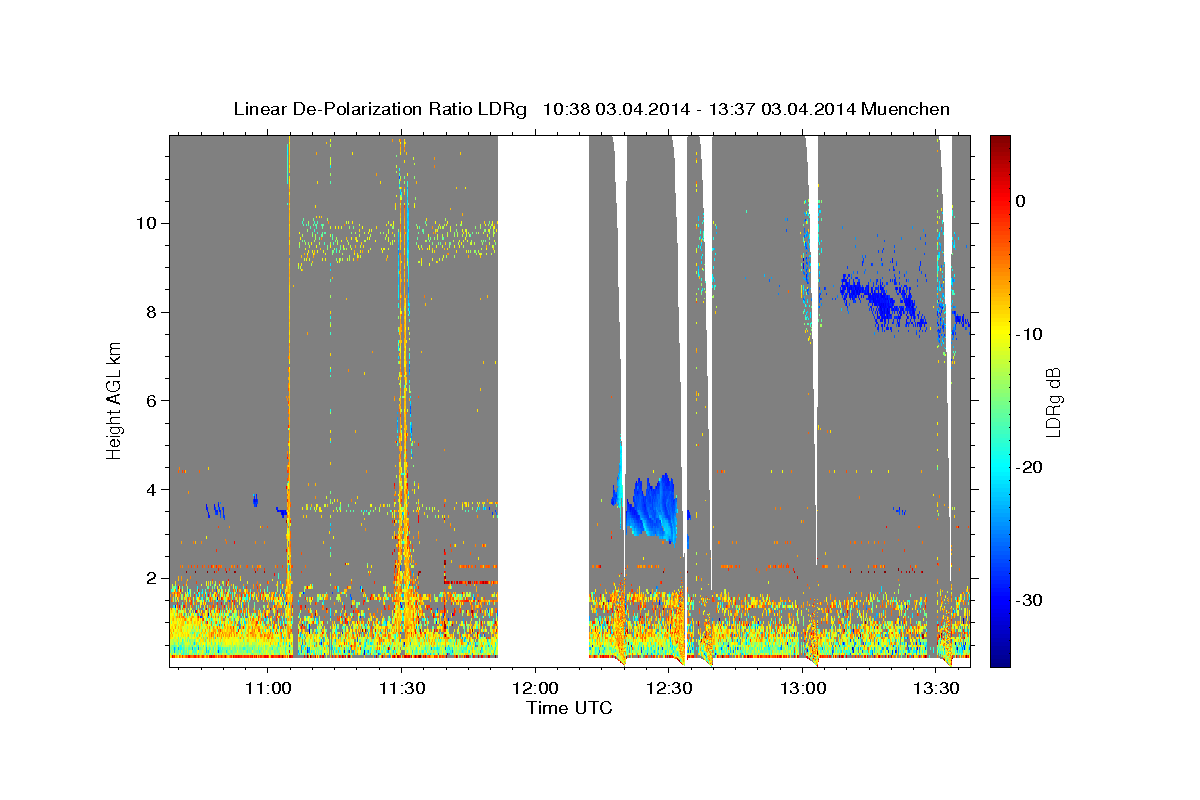The height and width of the screenshot is (800, 1200).
Task: Click the 11:30 time tick label
Action: click(402, 688)
